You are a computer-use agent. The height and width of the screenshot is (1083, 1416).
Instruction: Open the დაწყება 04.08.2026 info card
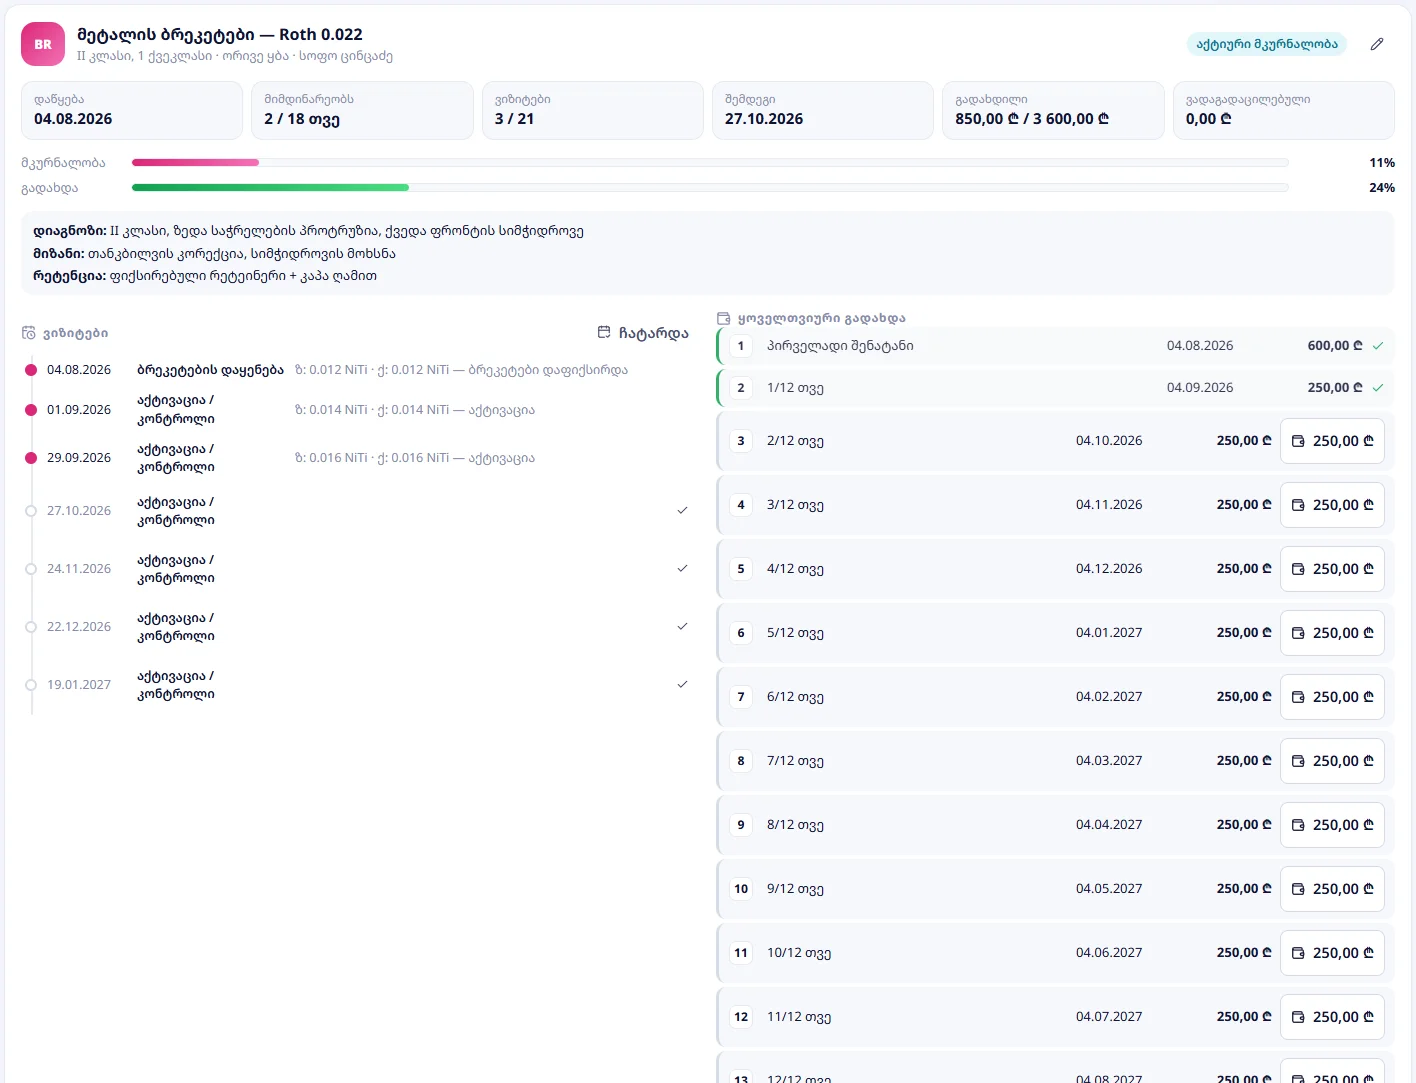[x=132, y=110]
